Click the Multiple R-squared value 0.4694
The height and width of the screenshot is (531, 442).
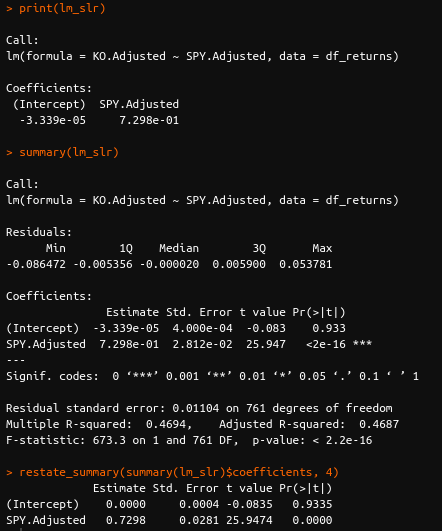tap(166, 424)
